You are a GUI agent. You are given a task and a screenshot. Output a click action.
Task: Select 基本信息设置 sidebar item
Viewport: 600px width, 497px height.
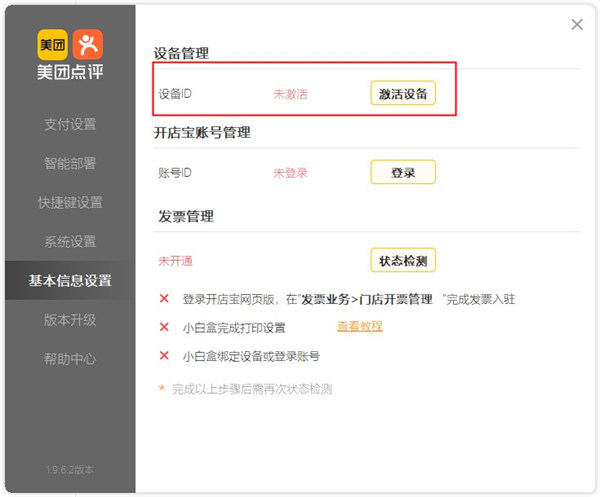[70, 281]
